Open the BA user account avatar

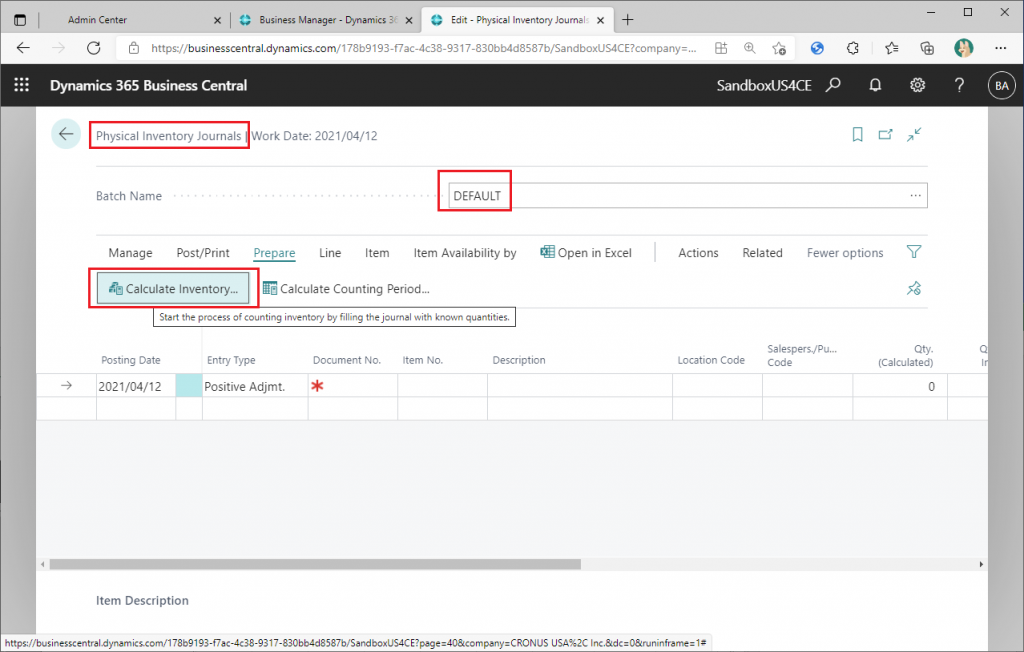click(x=1002, y=86)
